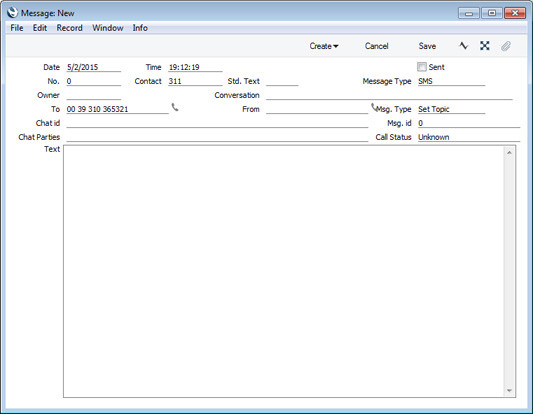Screen dimensions: 533x414
Task: Open the paperclip attachments icon
Action: pos(506,46)
